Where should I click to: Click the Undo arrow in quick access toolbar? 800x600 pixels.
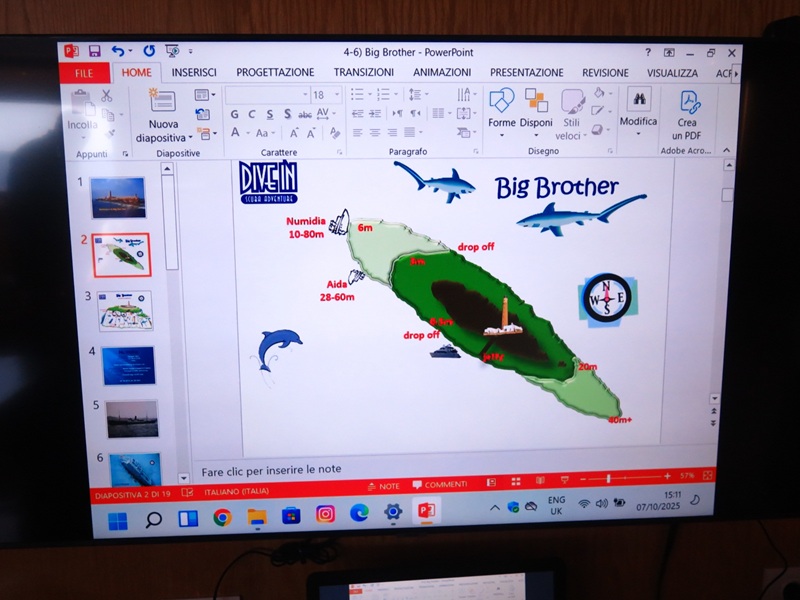117,51
